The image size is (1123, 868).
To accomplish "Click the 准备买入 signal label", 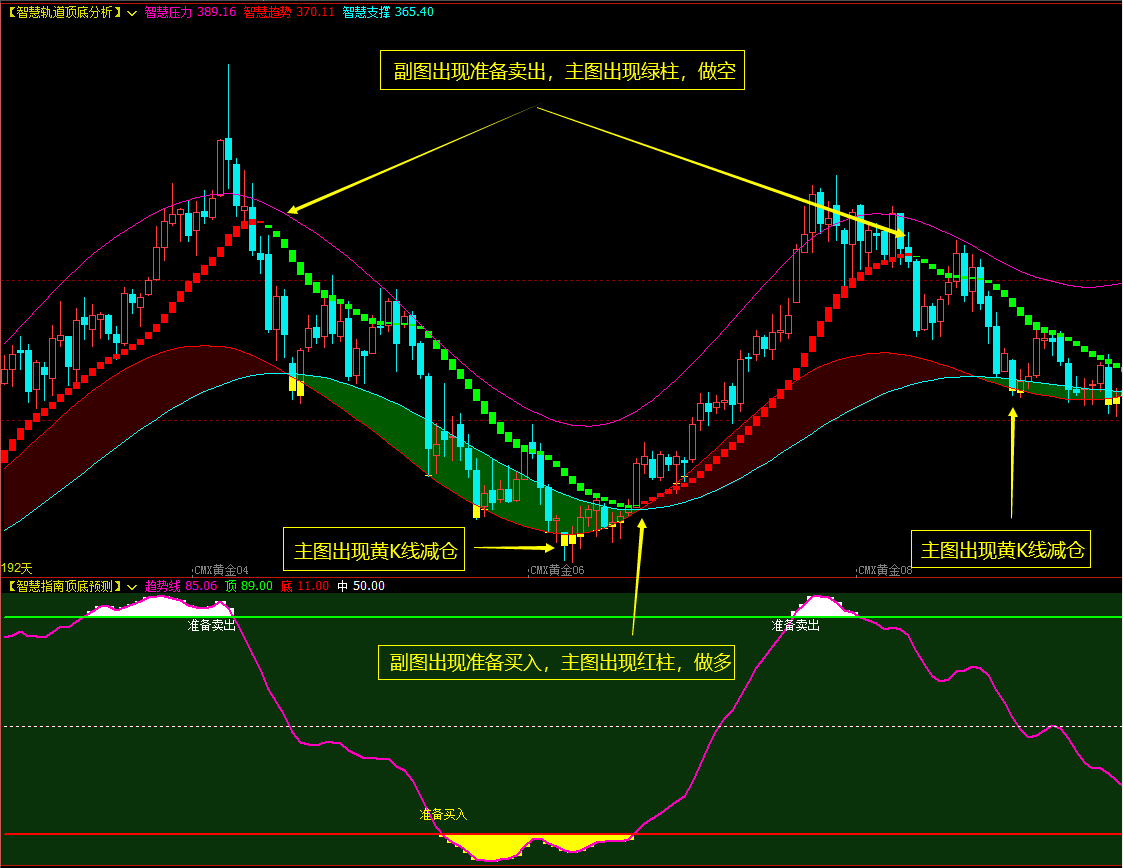I will pos(443,814).
